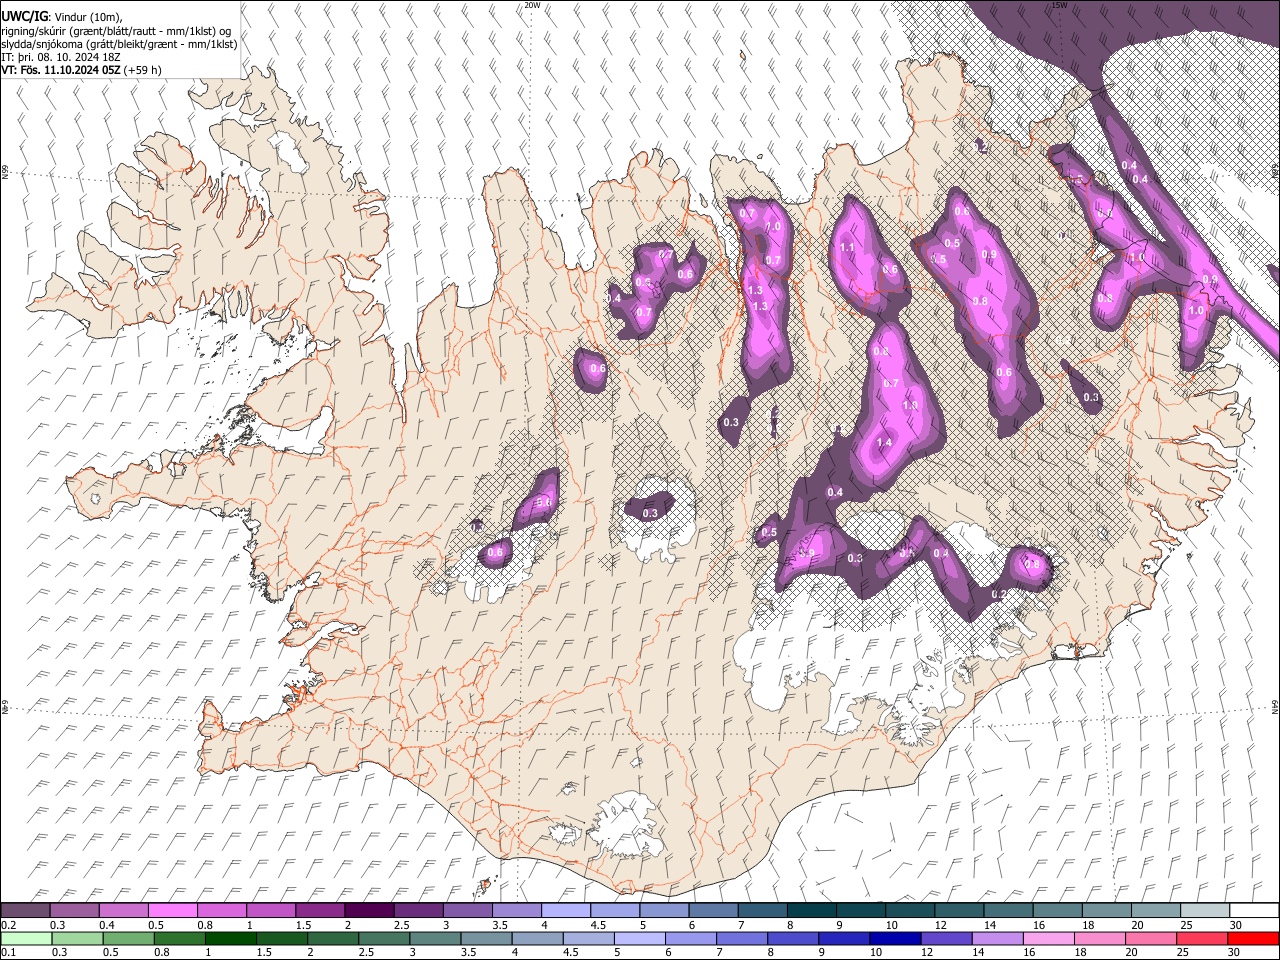Click the pale grey 25–30 snow legend swatch
The width and height of the screenshot is (1280, 960).
[x=1204, y=910]
